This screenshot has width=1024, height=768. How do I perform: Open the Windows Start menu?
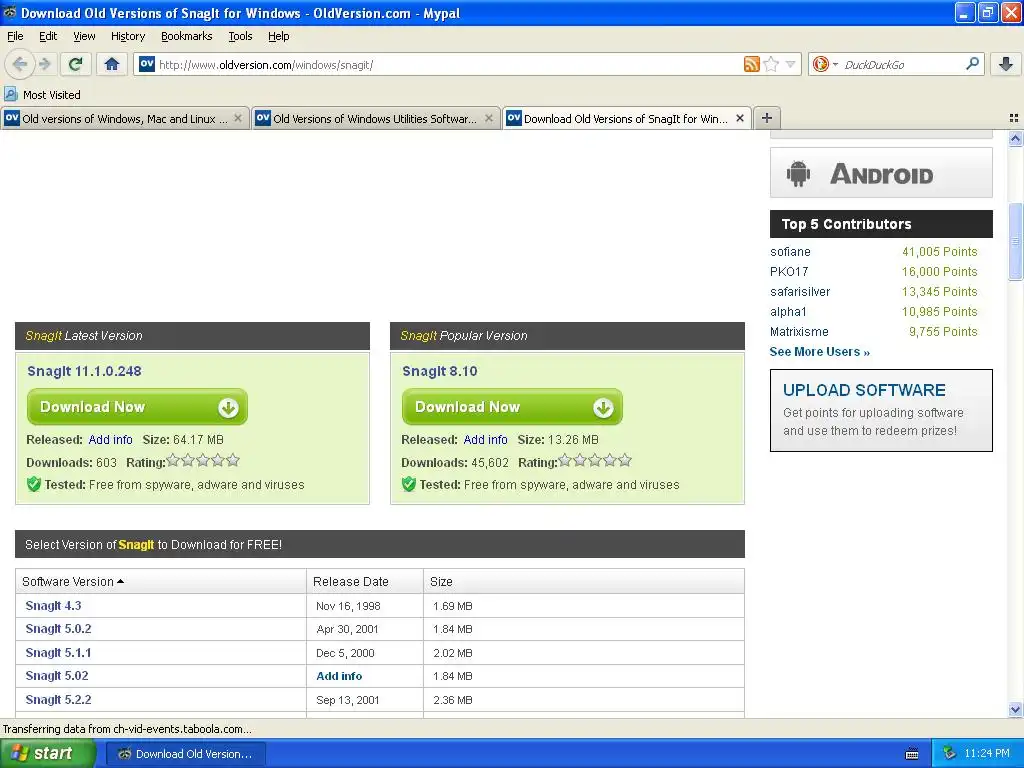click(x=48, y=754)
